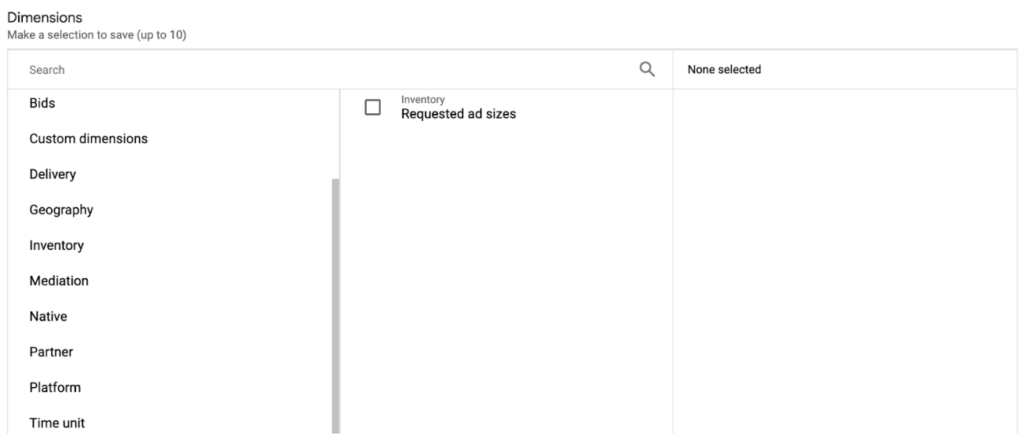Select Geography in the category list
The height and width of the screenshot is (443, 1024).
click(61, 210)
